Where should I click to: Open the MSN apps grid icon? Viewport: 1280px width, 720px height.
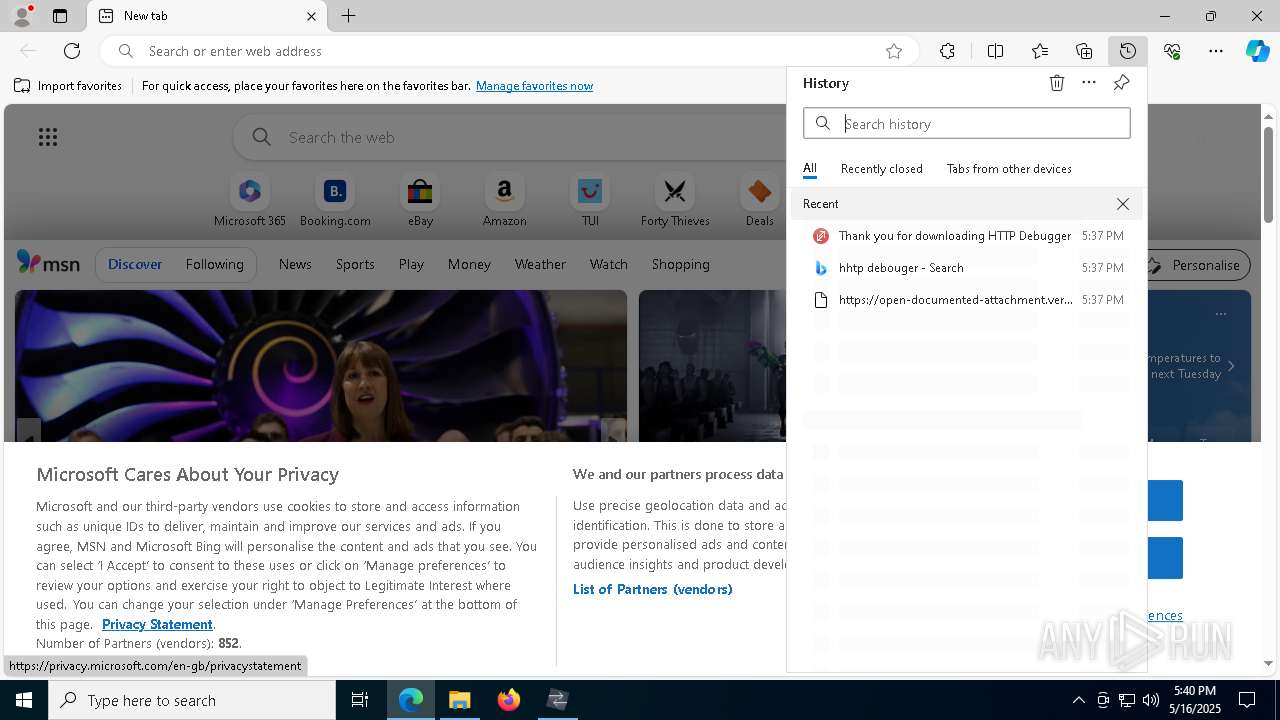pos(48,137)
